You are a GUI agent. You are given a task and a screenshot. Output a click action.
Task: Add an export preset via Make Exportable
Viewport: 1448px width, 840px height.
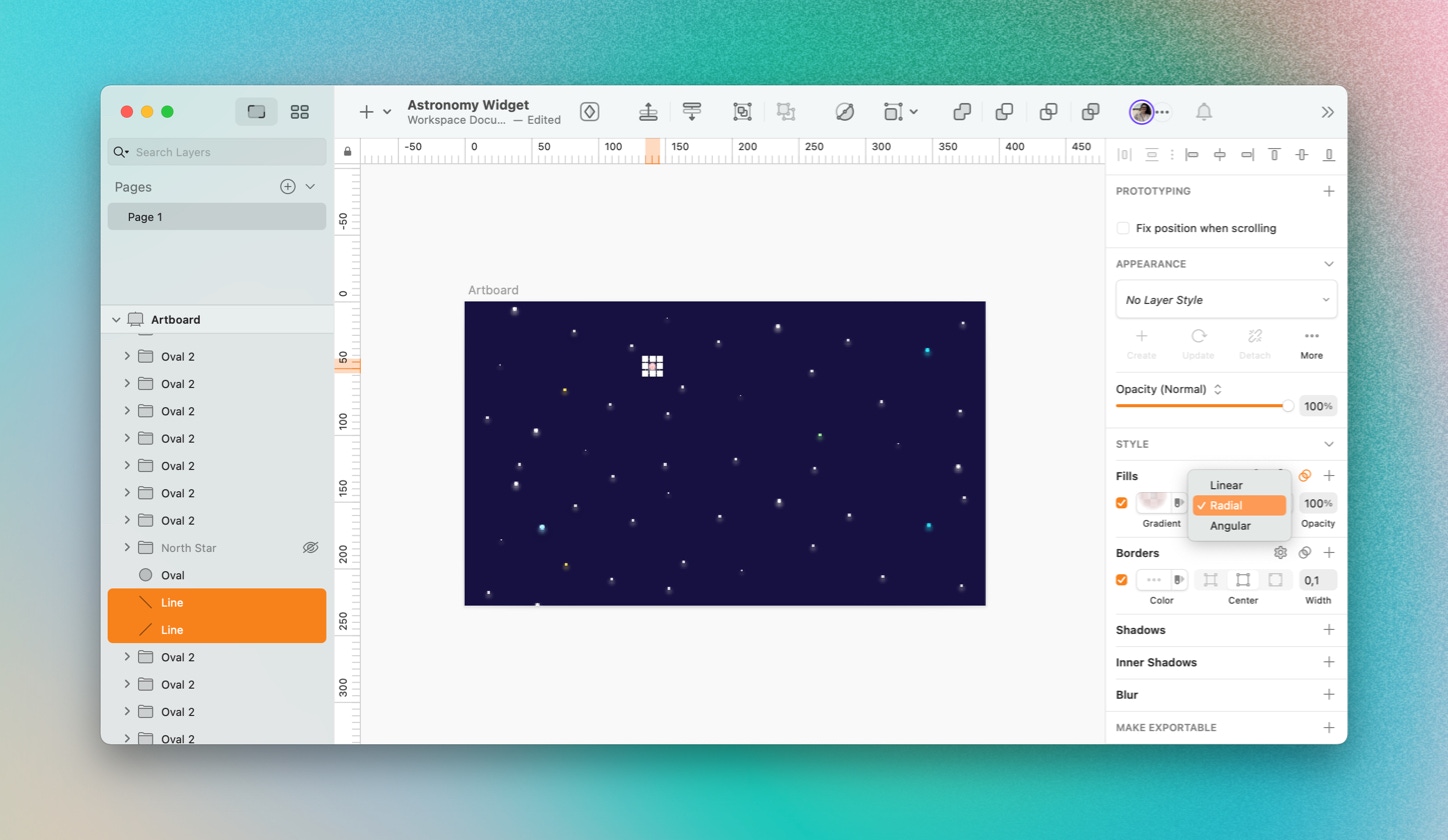(x=1329, y=727)
